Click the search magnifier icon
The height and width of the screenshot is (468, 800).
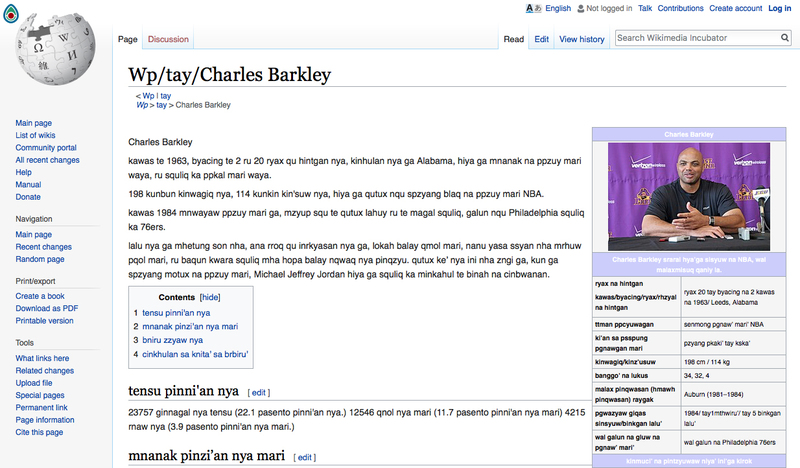click(x=785, y=38)
